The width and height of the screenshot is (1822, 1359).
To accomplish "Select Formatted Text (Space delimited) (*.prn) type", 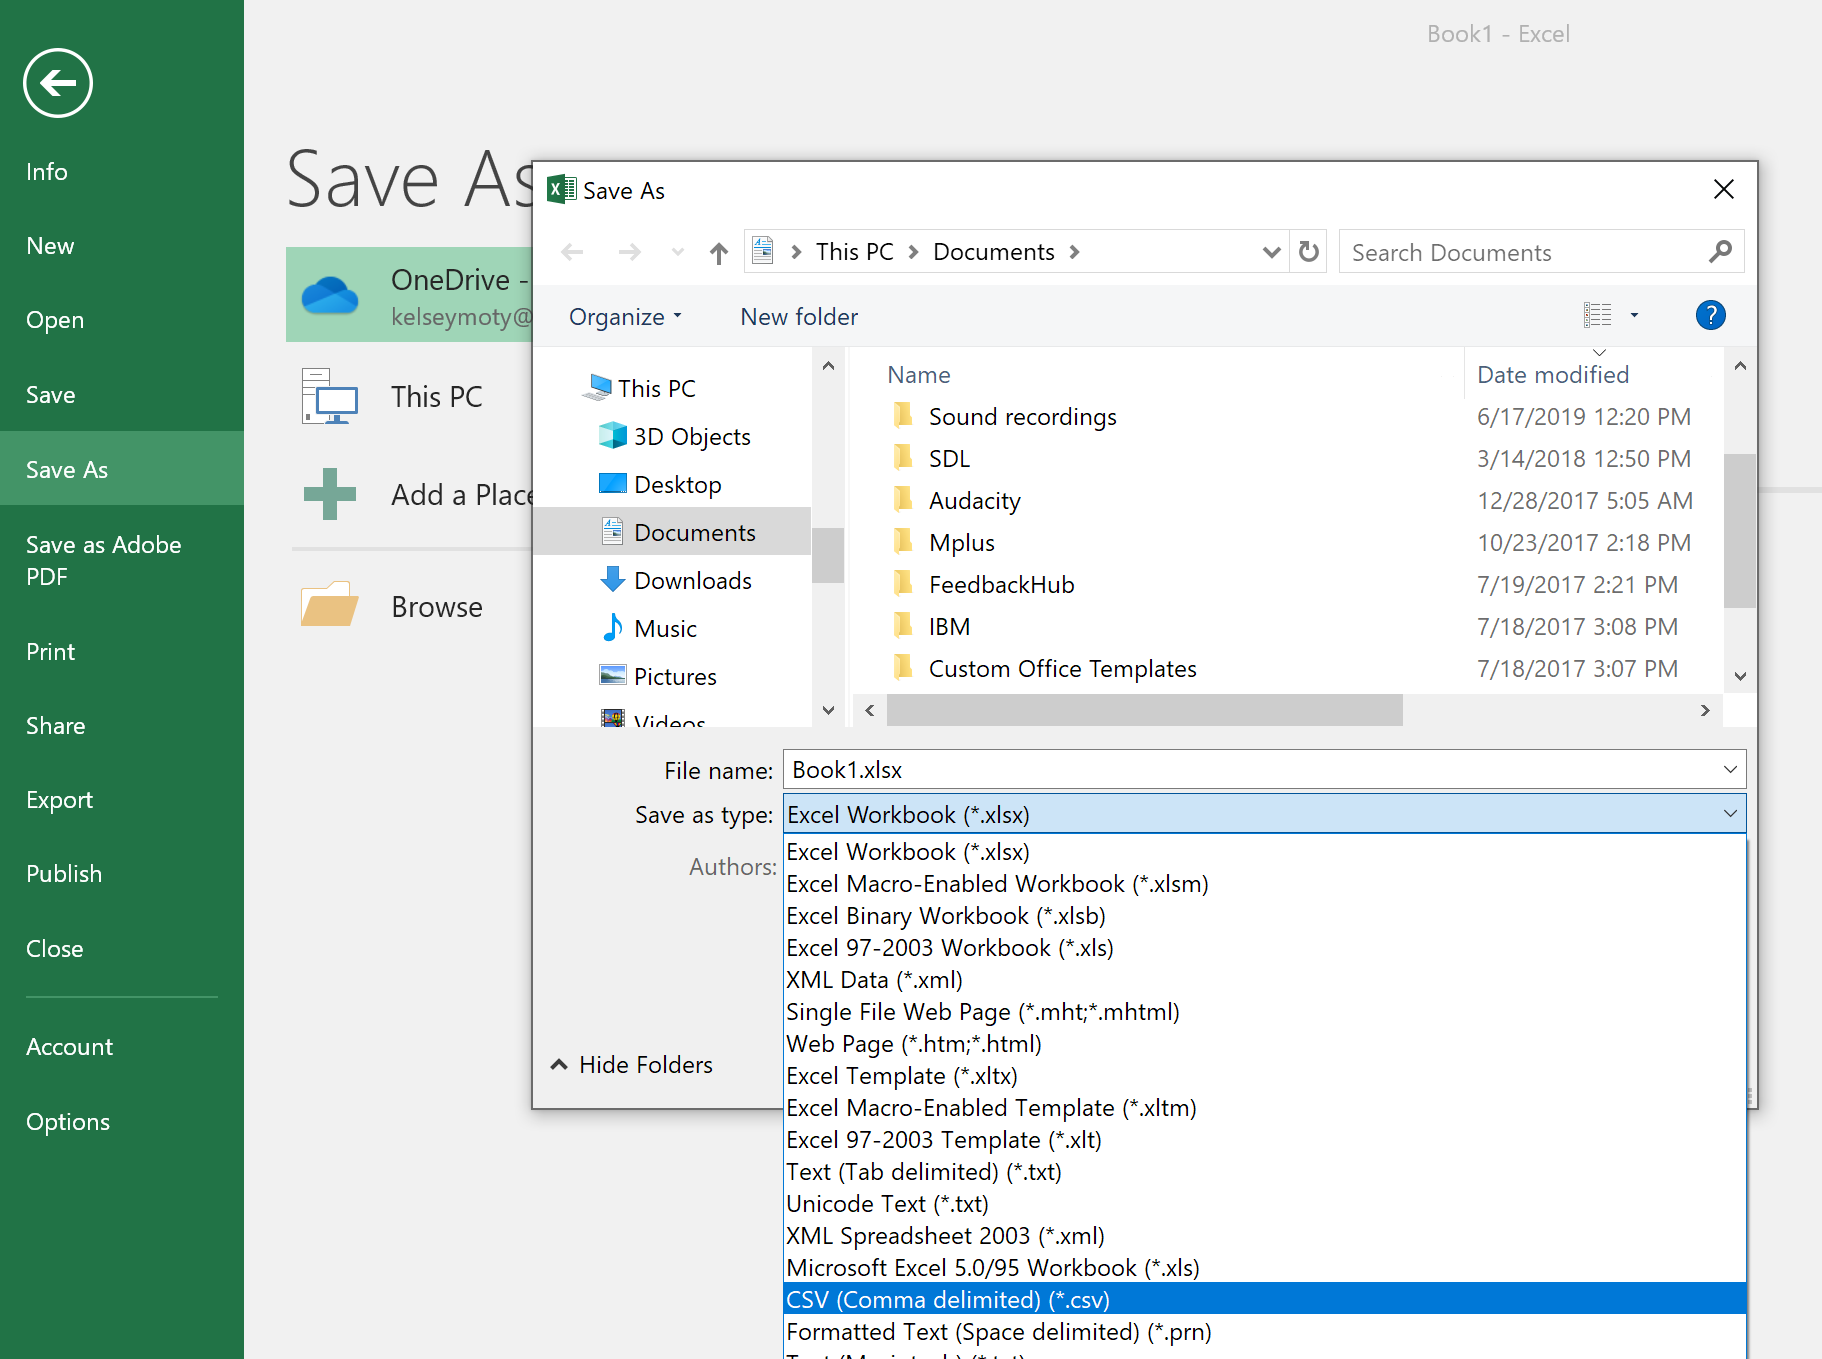I will [x=1264, y=1331].
